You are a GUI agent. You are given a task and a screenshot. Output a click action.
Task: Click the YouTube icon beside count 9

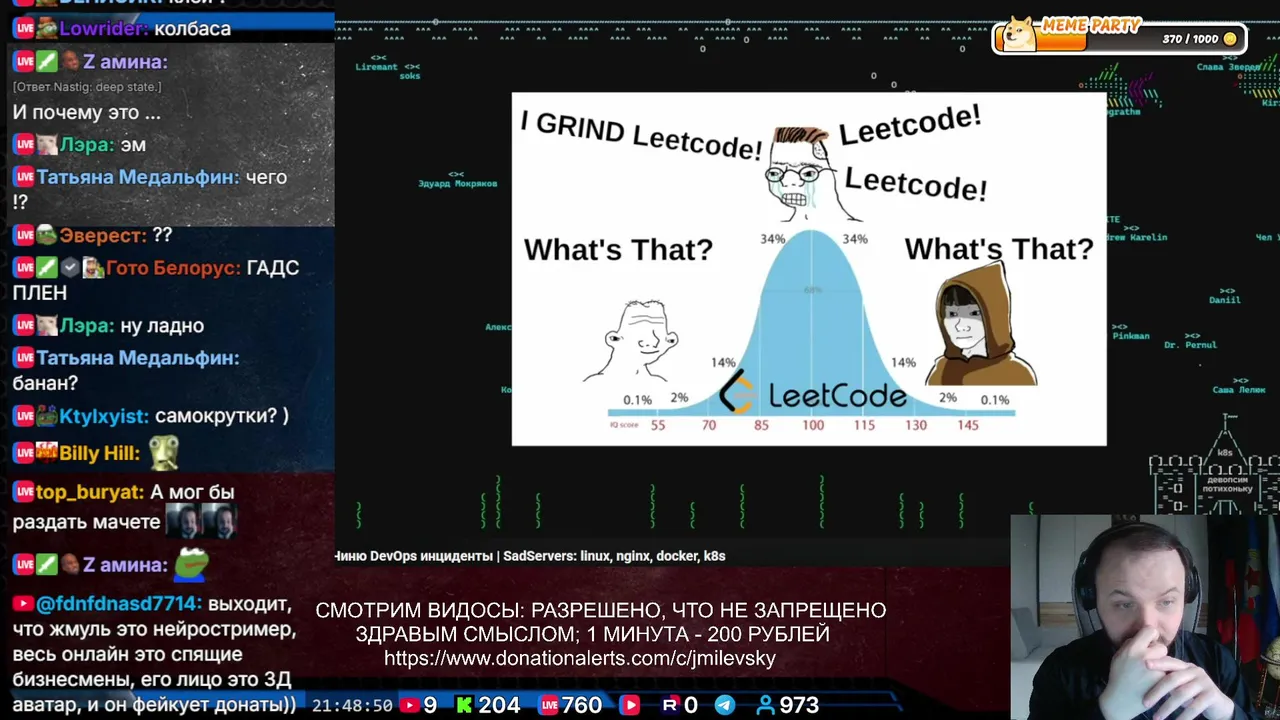[408, 705]
